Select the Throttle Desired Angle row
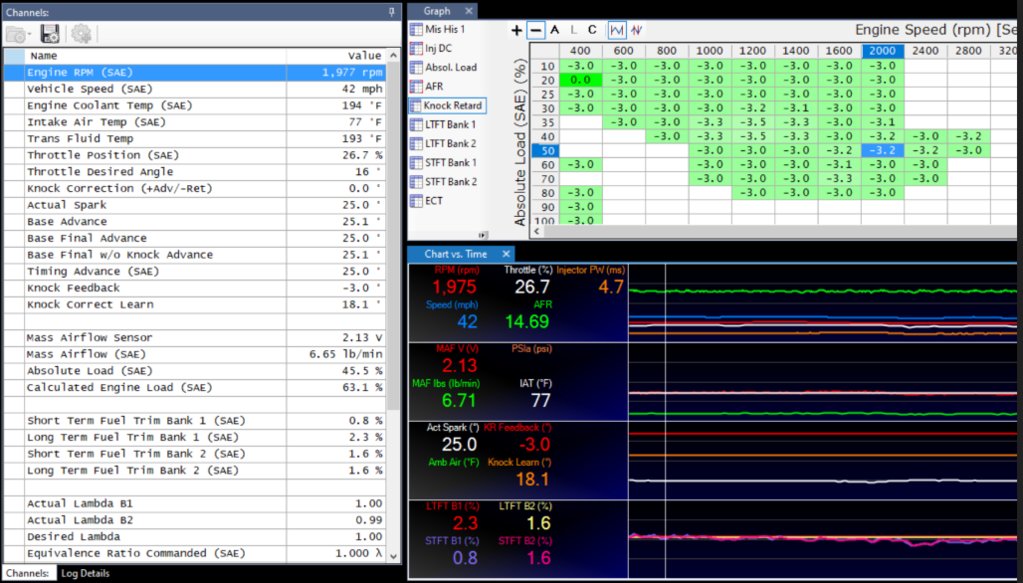The height and width of the screenshot is (583, 1023). click(194, 172)
